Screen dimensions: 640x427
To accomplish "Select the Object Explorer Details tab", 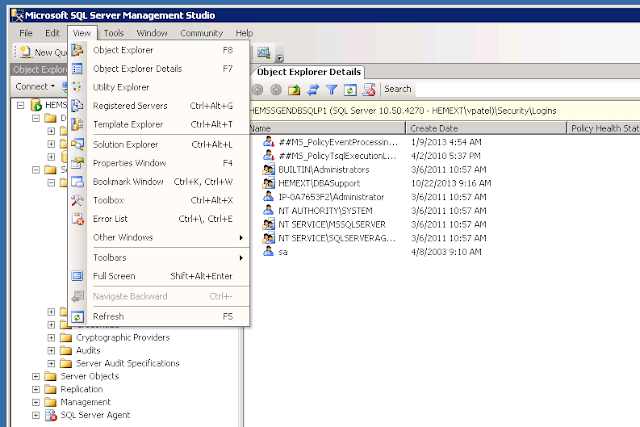I will (309, 72).
